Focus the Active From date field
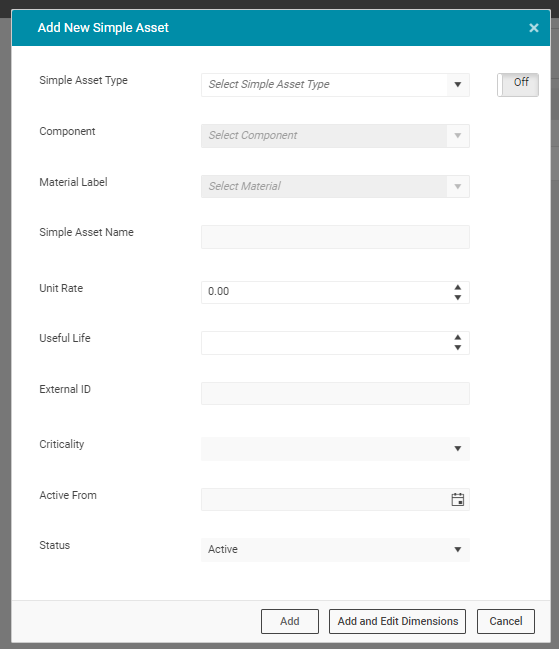This screenshot has height=649, width=559. 325,500
